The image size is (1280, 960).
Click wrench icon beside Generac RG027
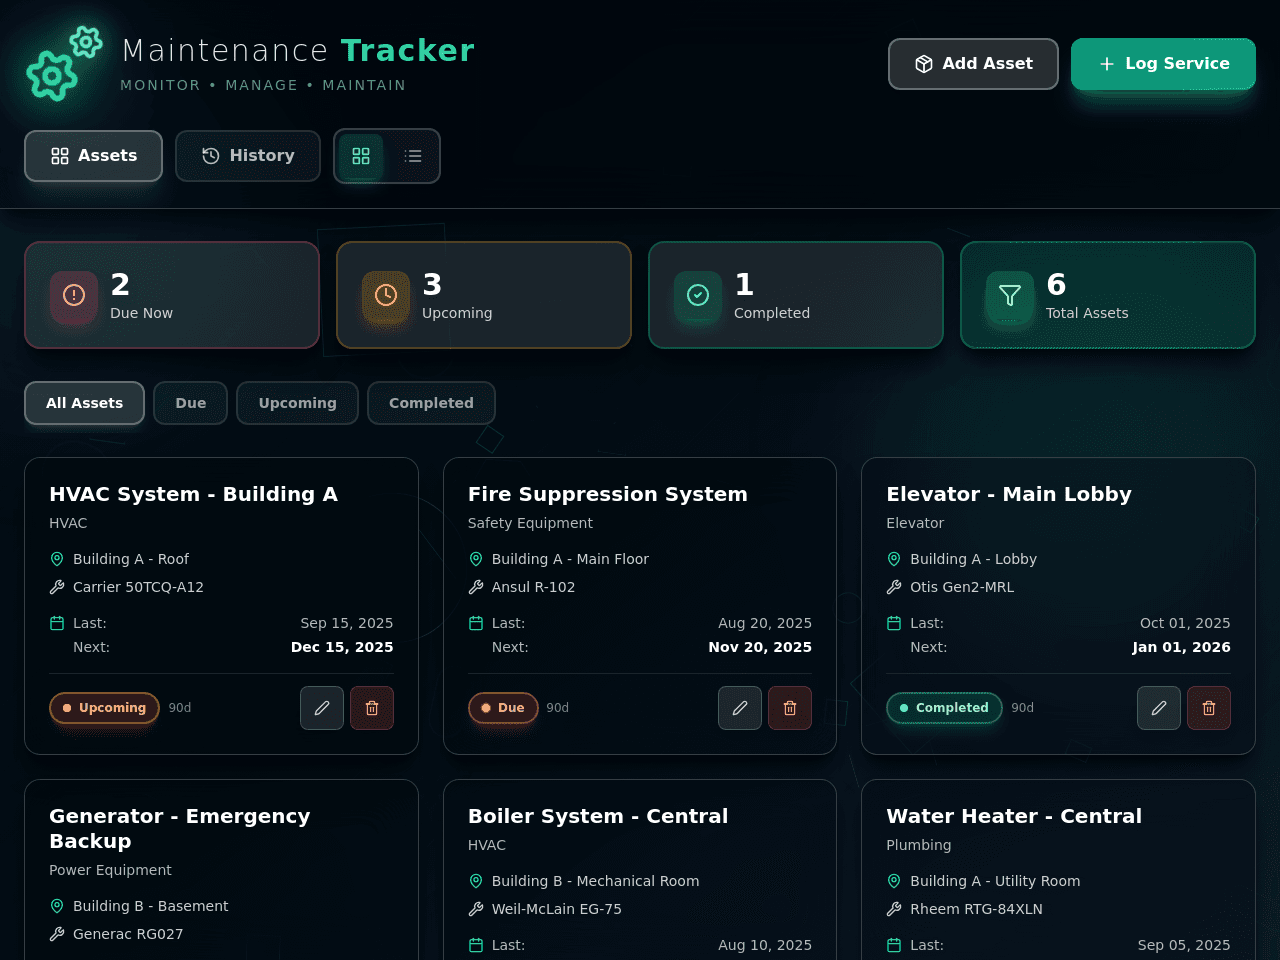click(x=57, y=934)
